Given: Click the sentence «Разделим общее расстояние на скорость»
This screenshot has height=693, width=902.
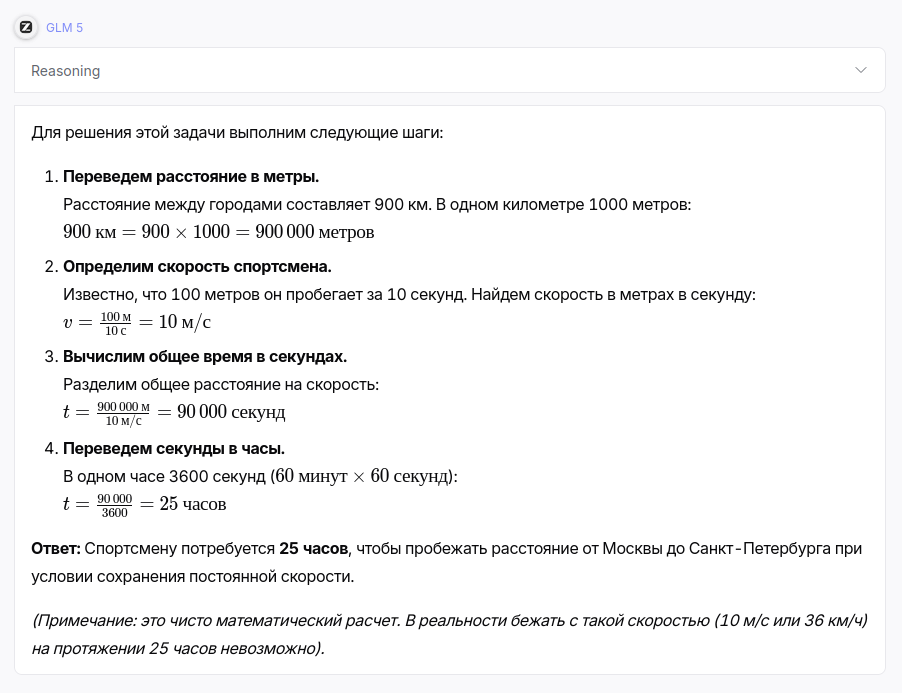Looking at the screenshot, I should pyautogui.click(x=221, y=385).
